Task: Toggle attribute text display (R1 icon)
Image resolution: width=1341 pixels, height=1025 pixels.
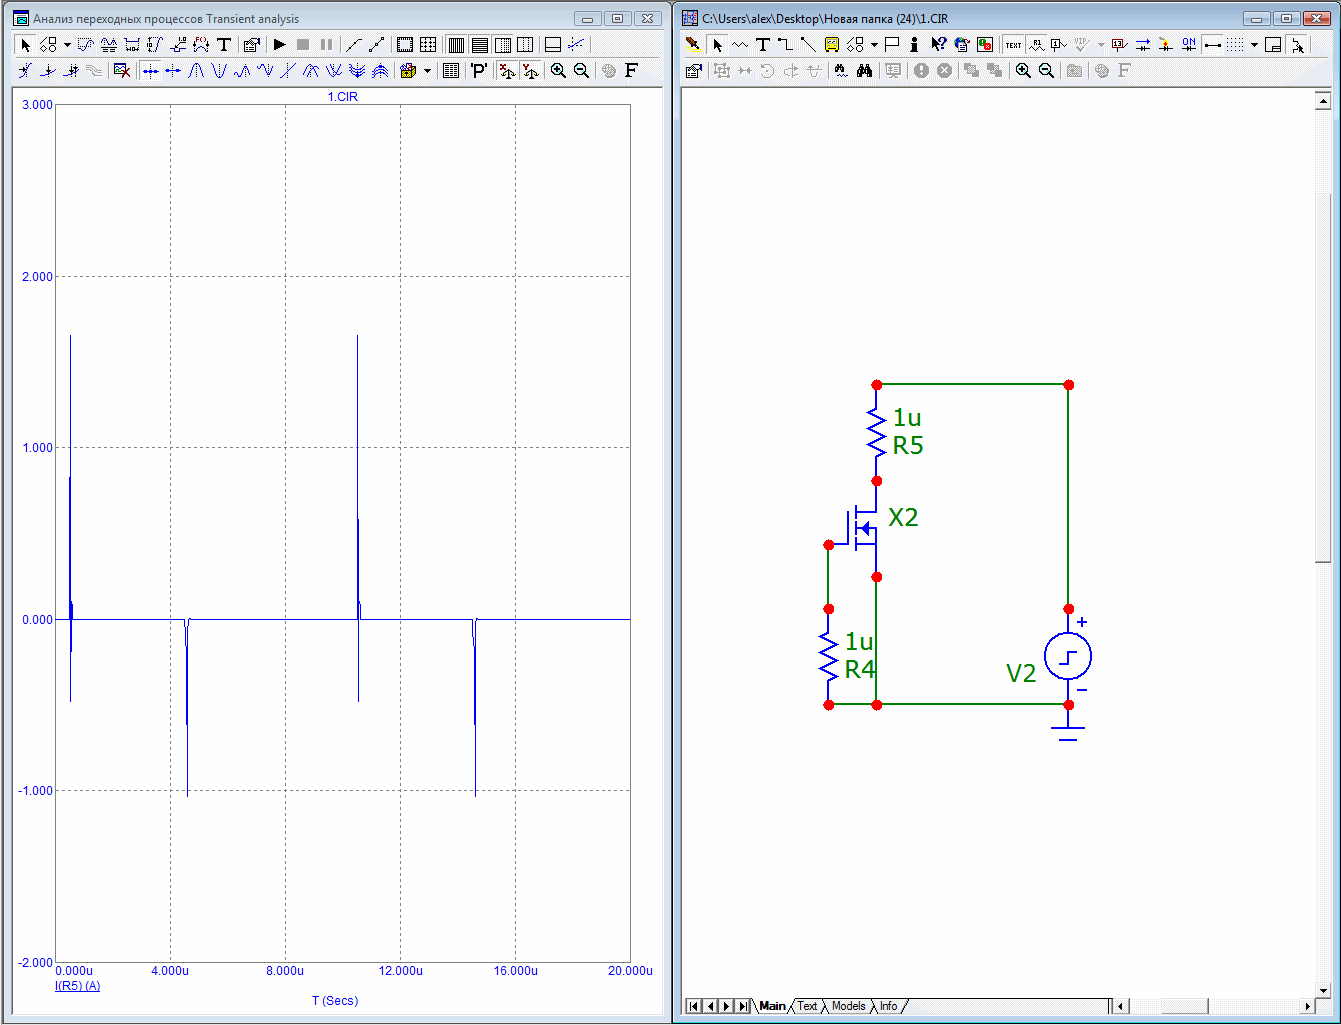Action: tap(1037, 45)
